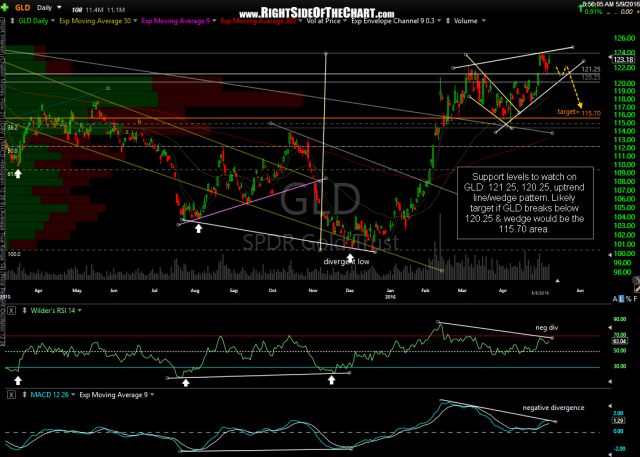The width and height of the screenshot is (640, 457).
Task: Click the up-down arrow beside GLD Daily
Action: (x=13, y=21)
